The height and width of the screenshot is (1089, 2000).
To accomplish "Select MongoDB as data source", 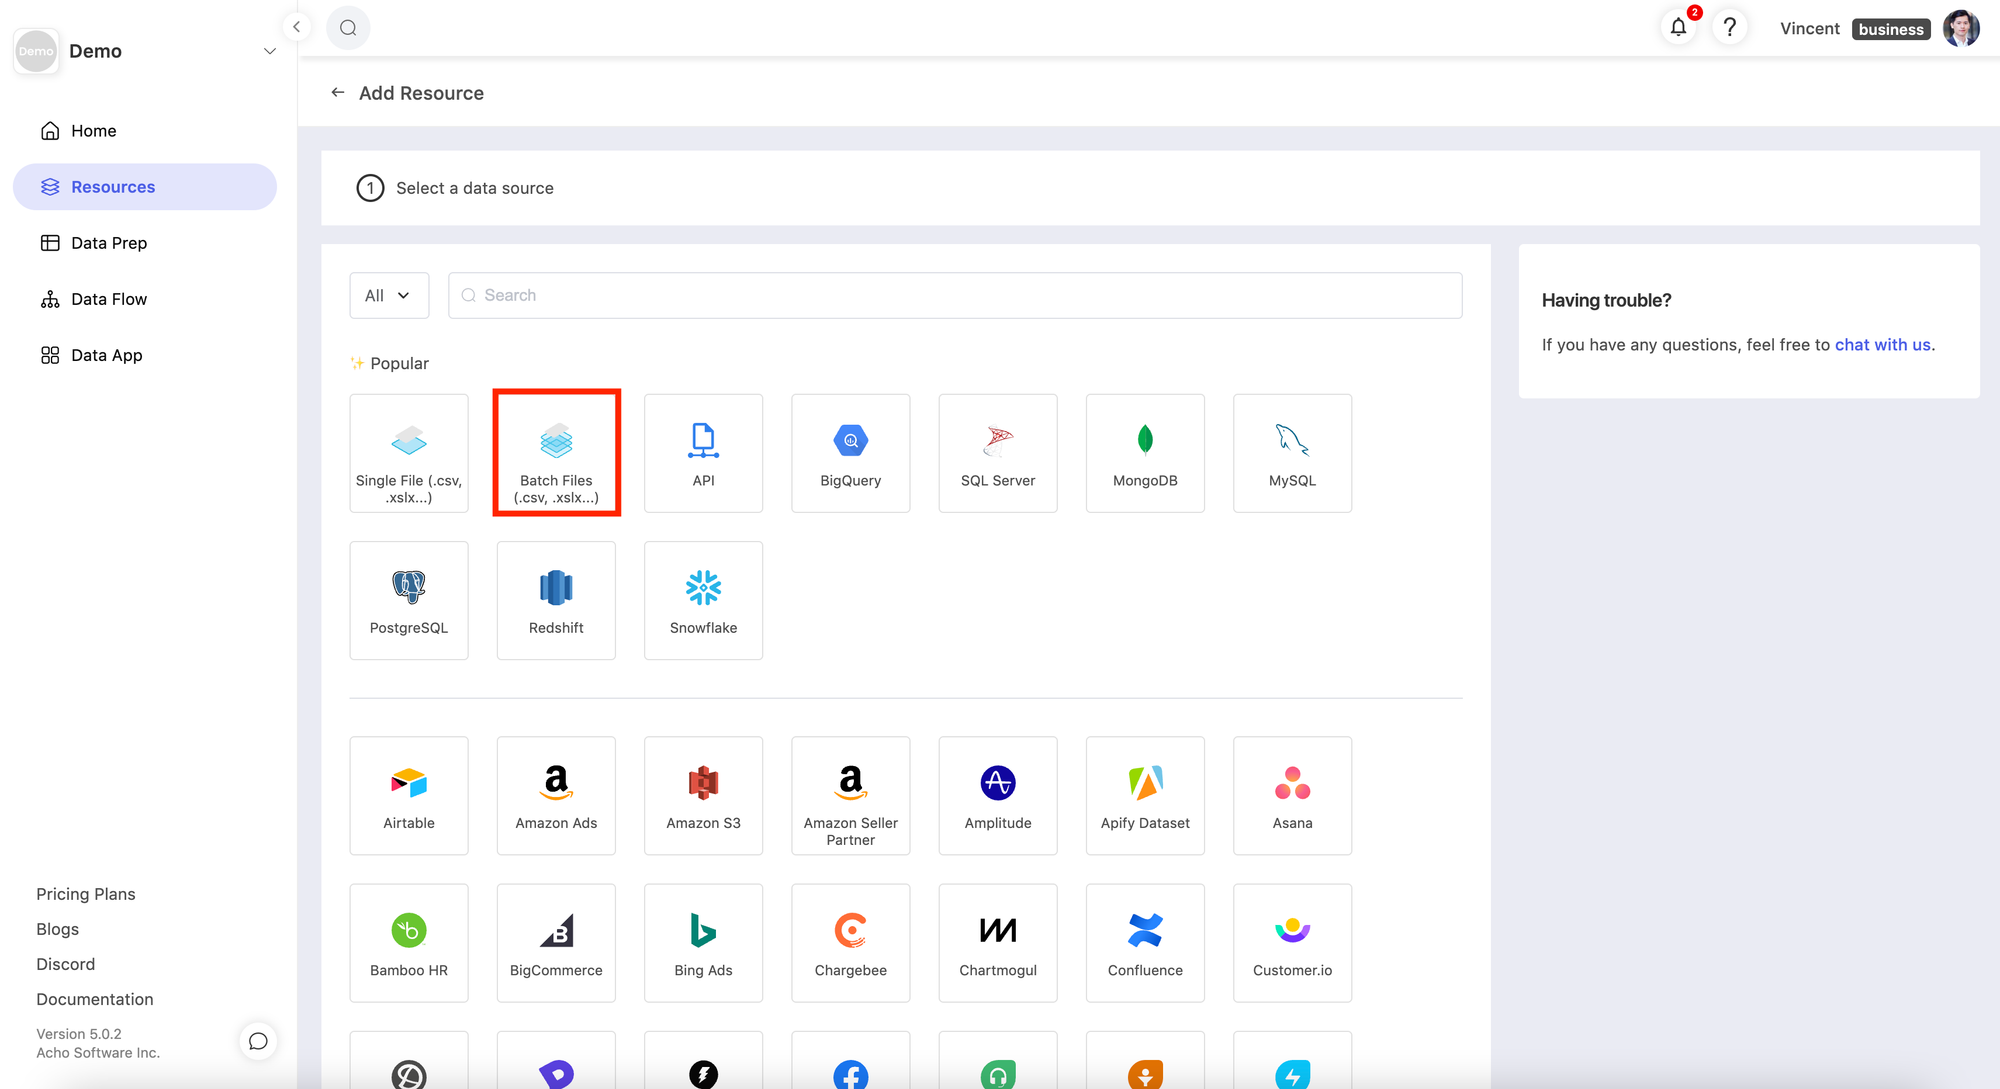I will (1145, 453).
